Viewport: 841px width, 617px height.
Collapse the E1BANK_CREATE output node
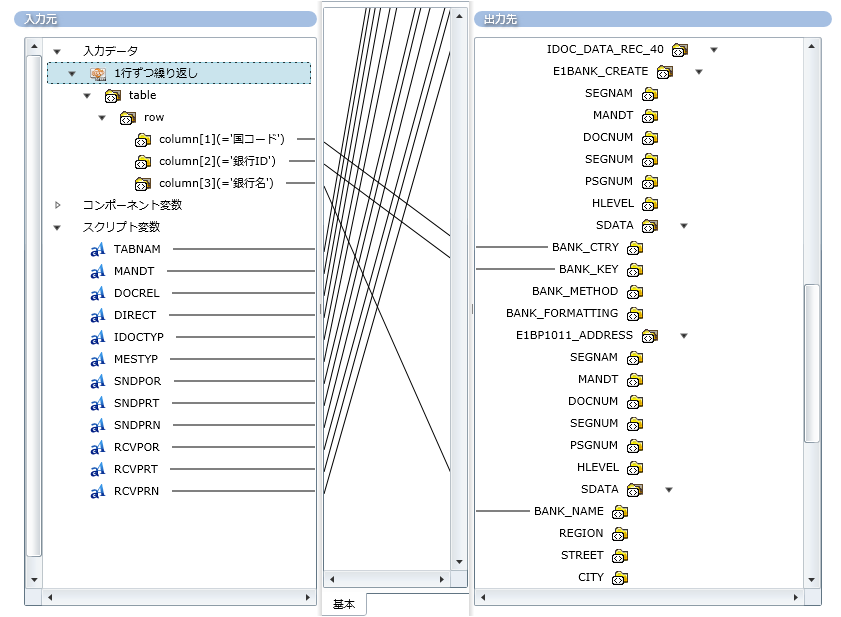pos(699,72)
